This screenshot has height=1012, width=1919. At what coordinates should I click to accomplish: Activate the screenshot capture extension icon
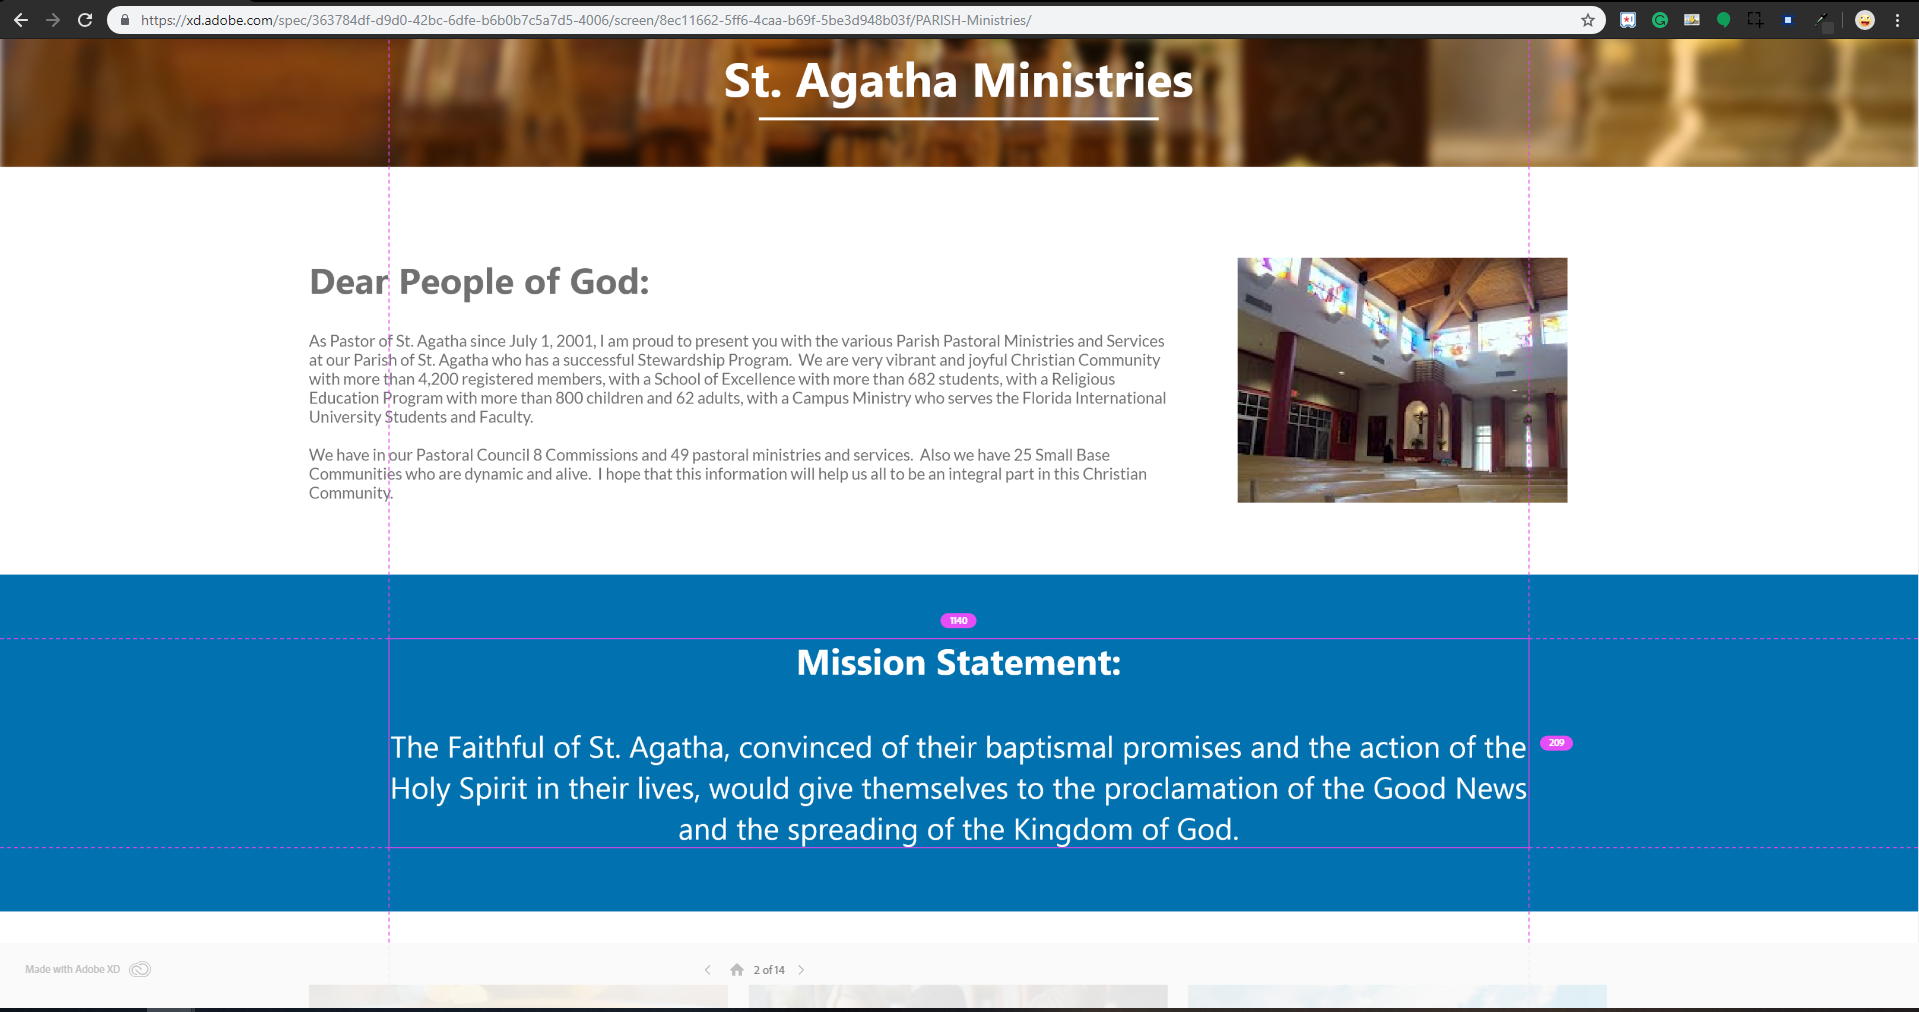[x=1755, y=20]
